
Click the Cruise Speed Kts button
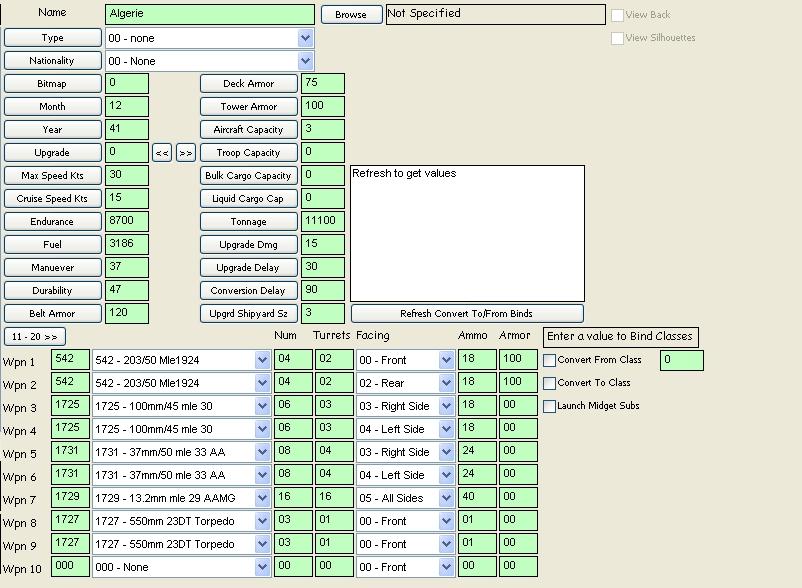click(x=53, y=198)
